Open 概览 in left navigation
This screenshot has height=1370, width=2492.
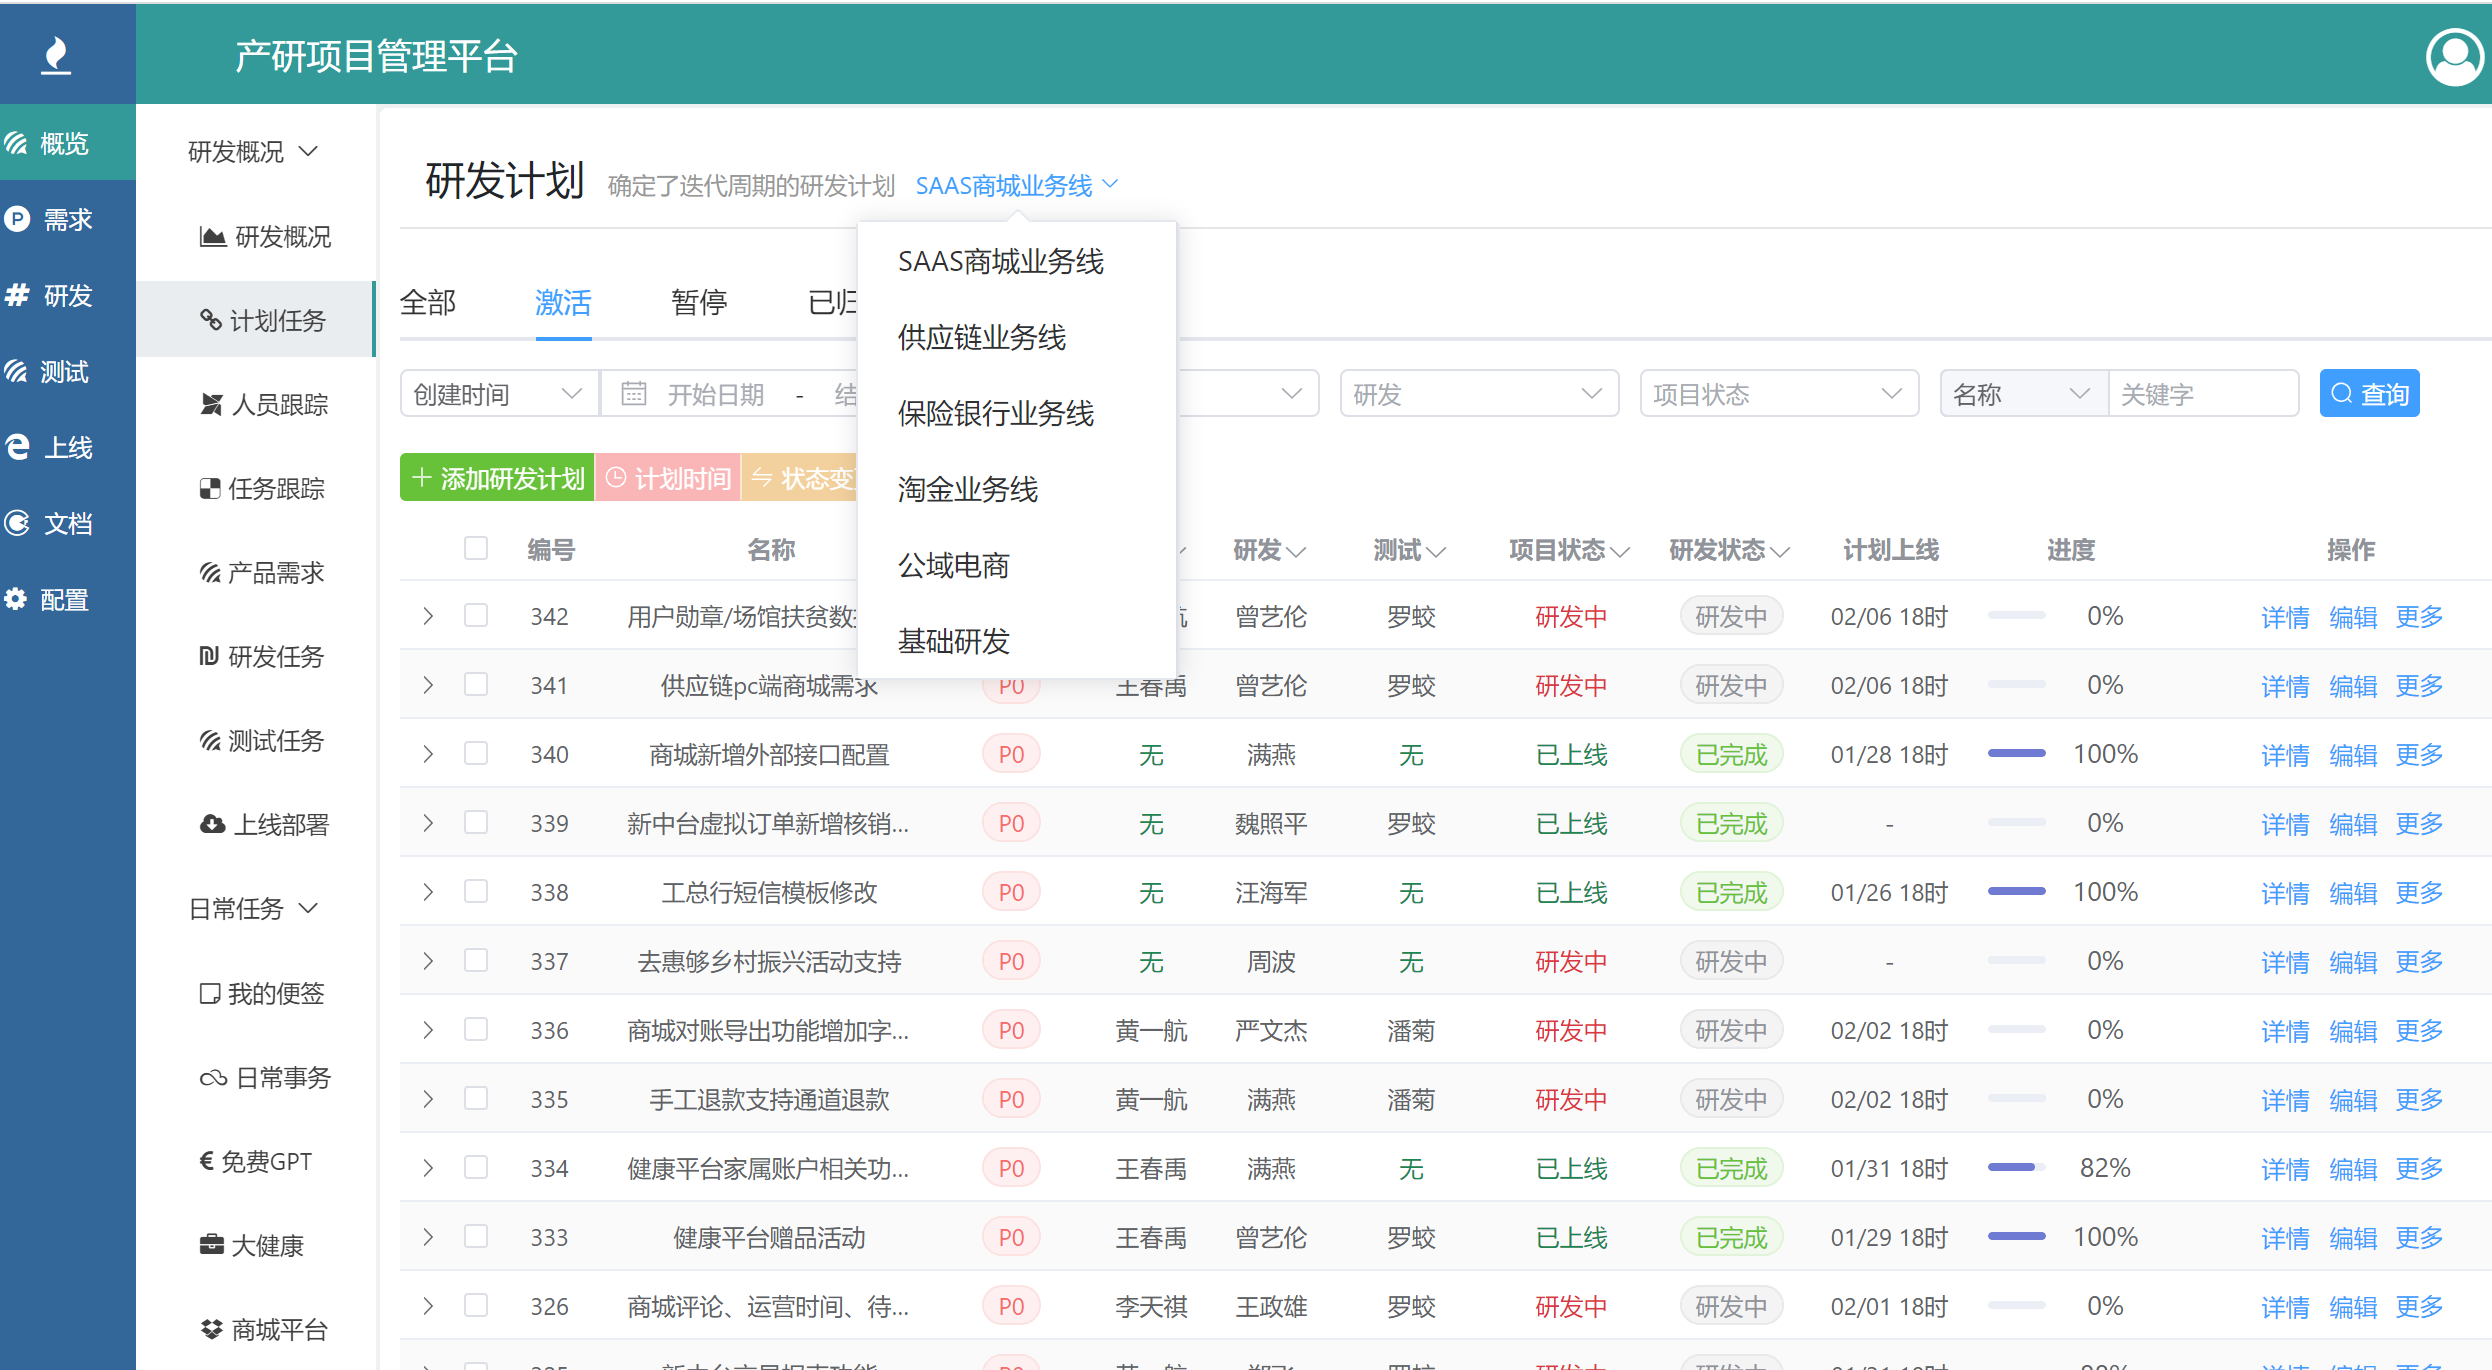[68, 144]
